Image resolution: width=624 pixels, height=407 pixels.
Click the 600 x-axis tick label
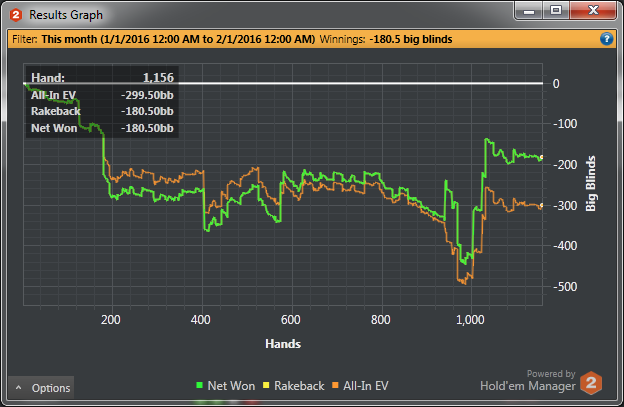tap(291, 319)
